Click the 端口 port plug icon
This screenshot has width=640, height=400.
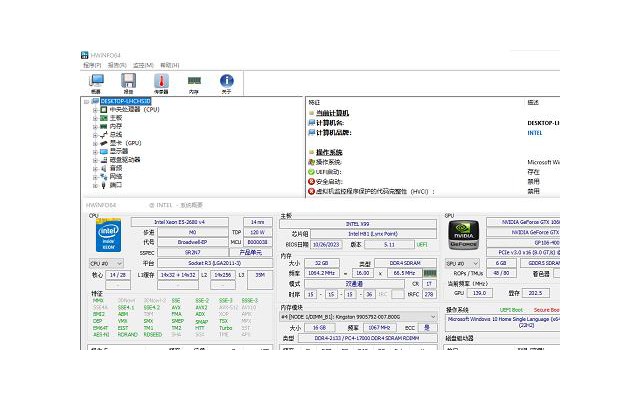(x=104, y=185)
